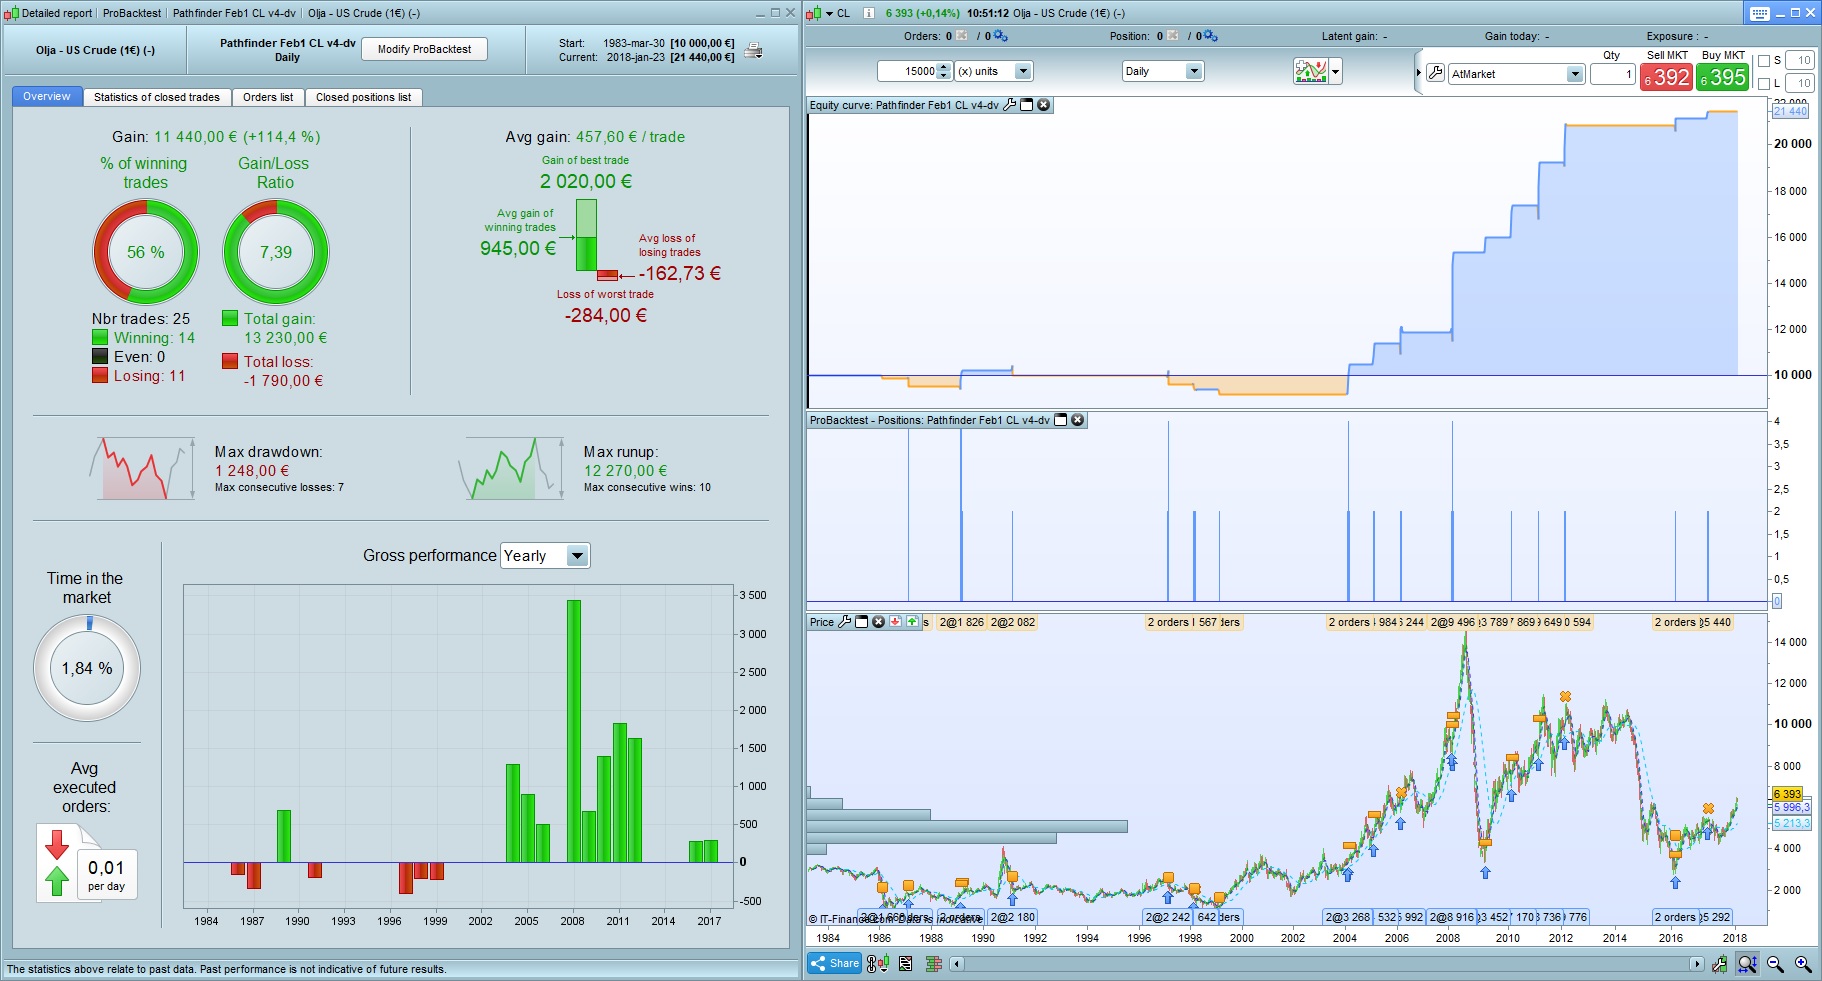The width and height of the screenshot is (1822, 981).
Task: Open the on-screen keyboard icon
Action: (1760, 13)
